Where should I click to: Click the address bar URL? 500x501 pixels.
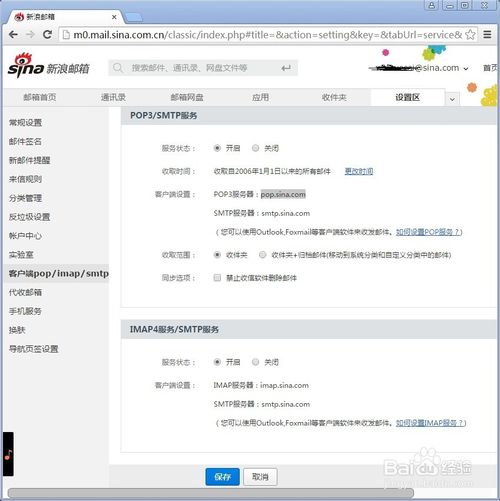pos(268,35)
